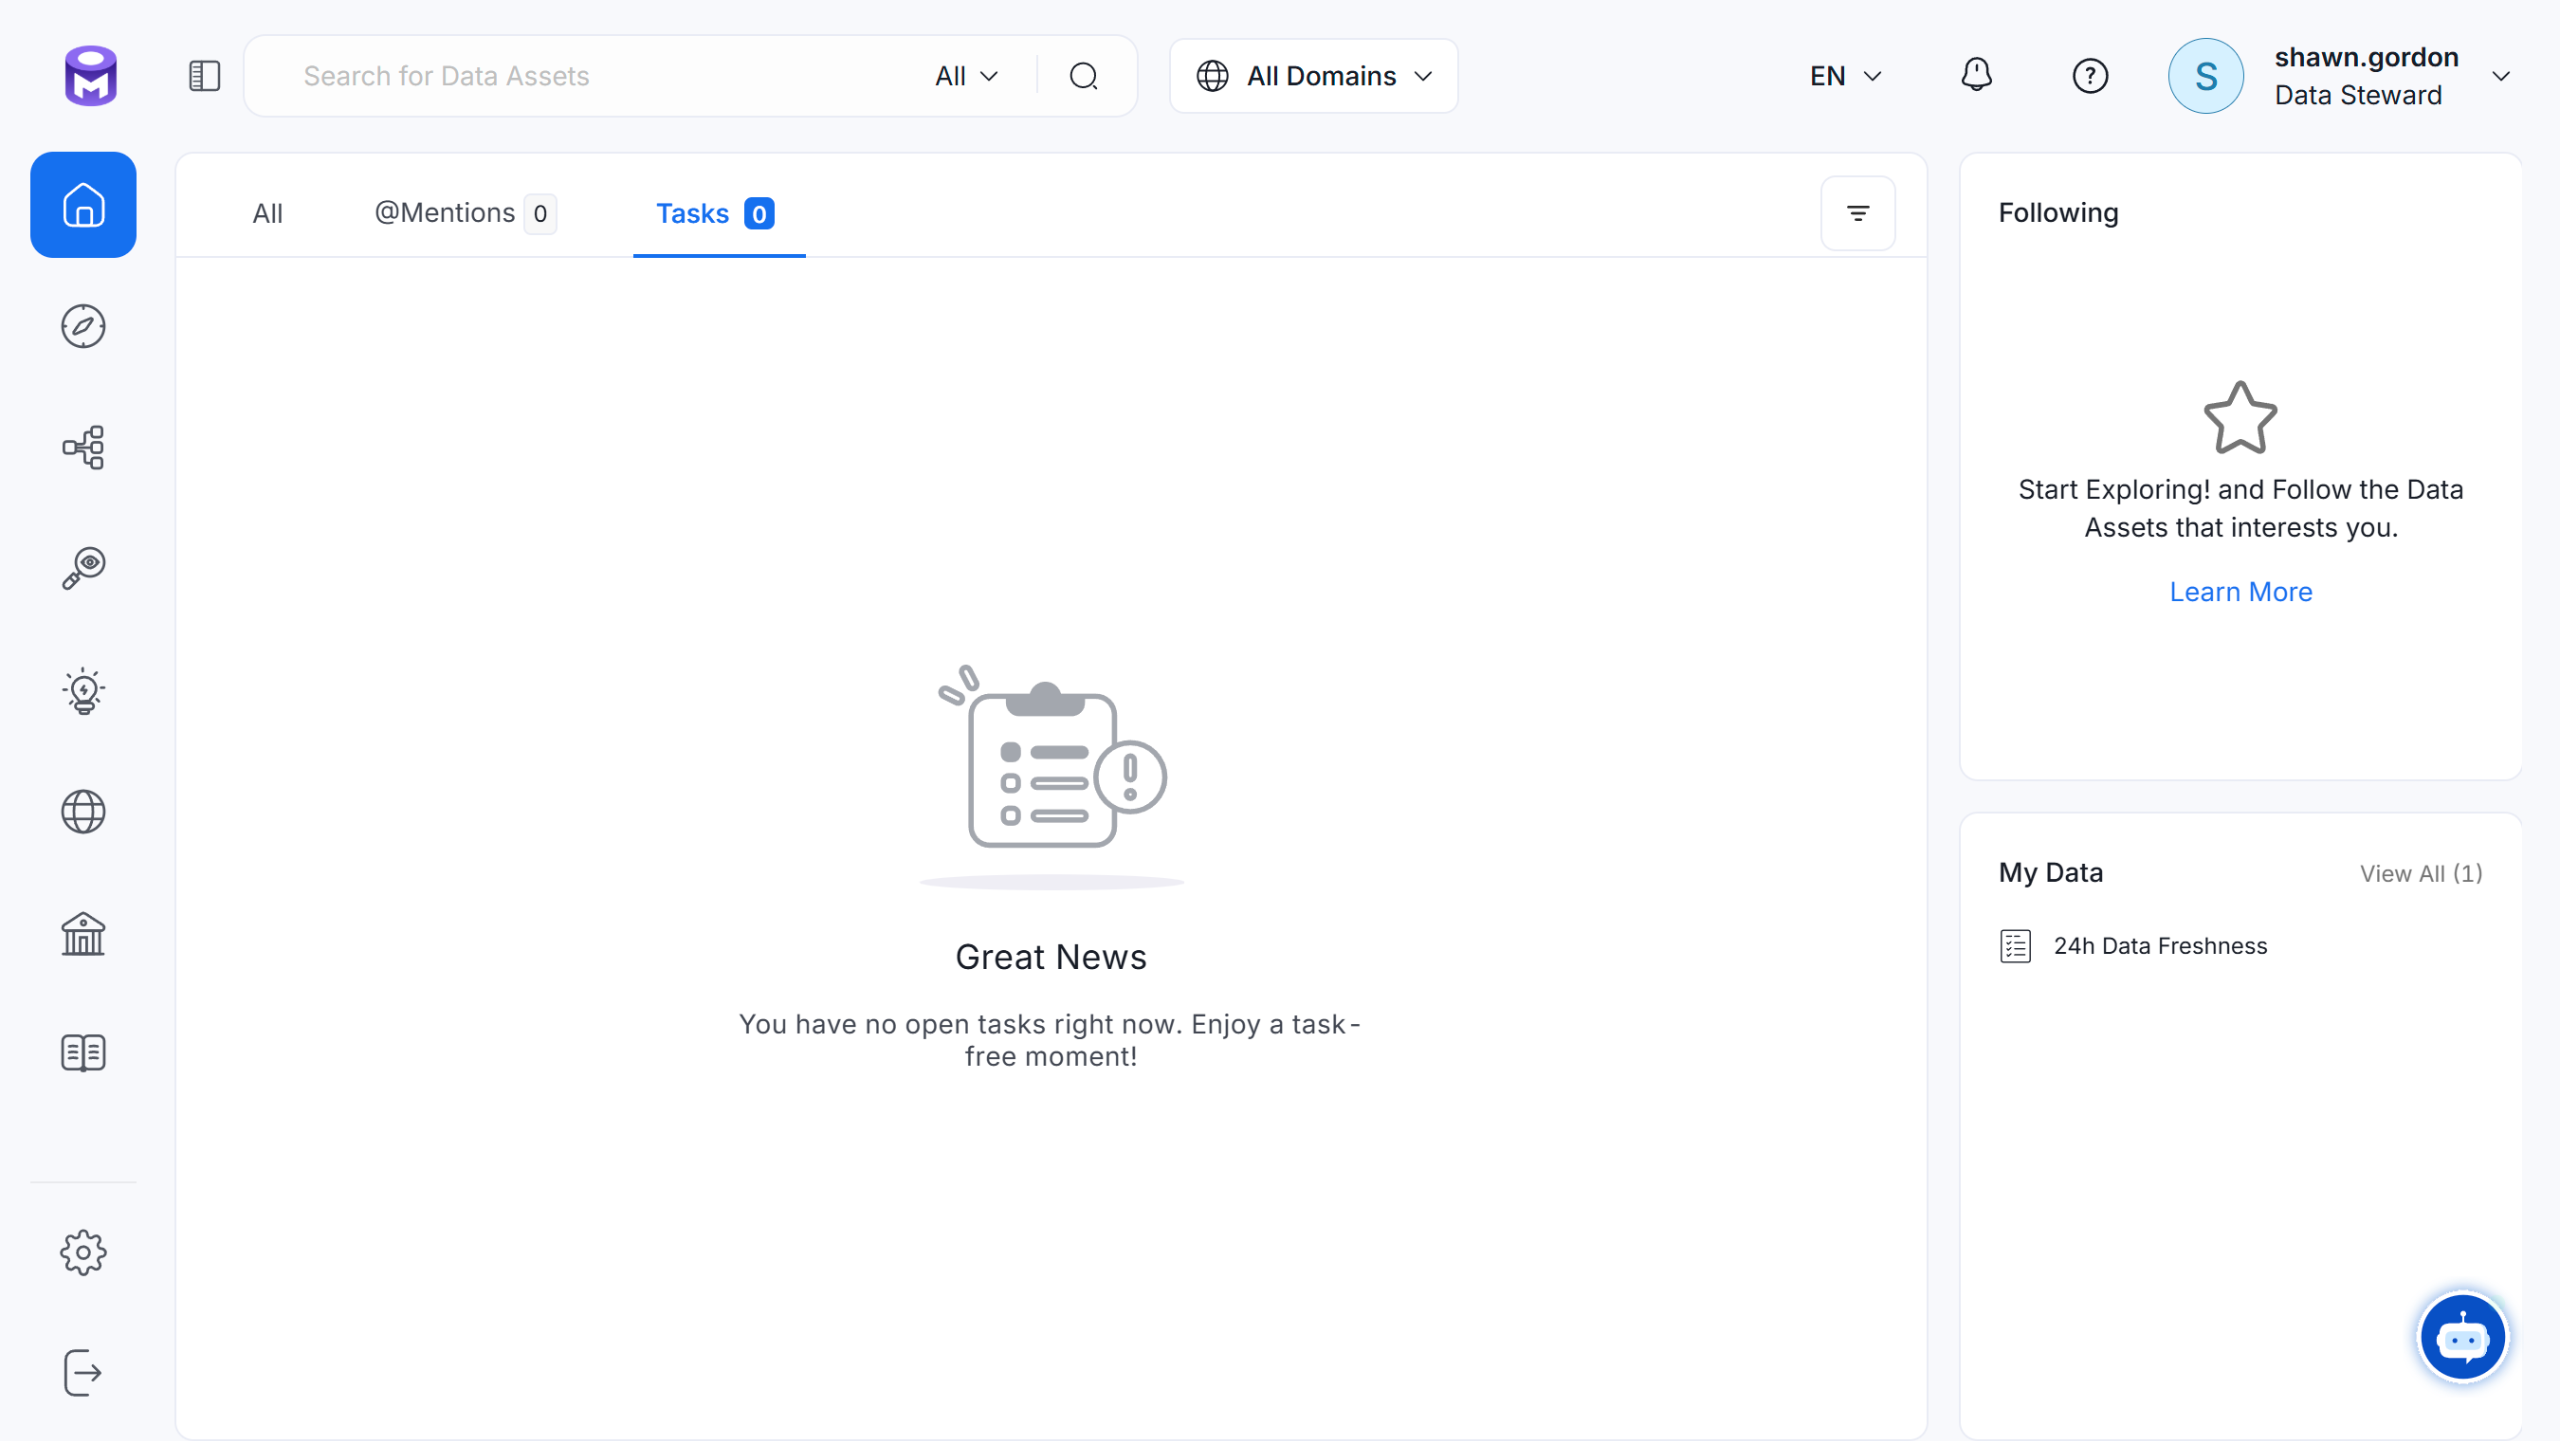Screen dimensions: 2560x1441
Task: Click the Learn More link
Action: coord(2240,592)
